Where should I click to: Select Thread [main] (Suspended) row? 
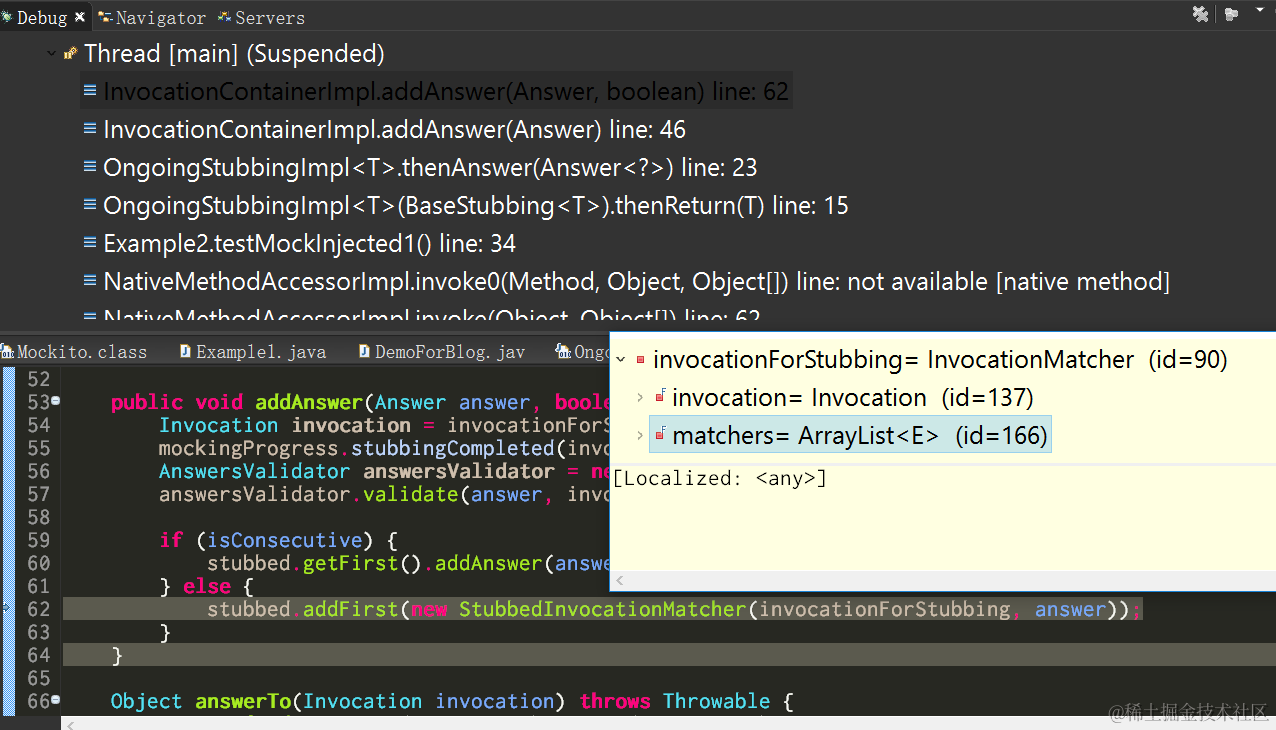[234, 54]
